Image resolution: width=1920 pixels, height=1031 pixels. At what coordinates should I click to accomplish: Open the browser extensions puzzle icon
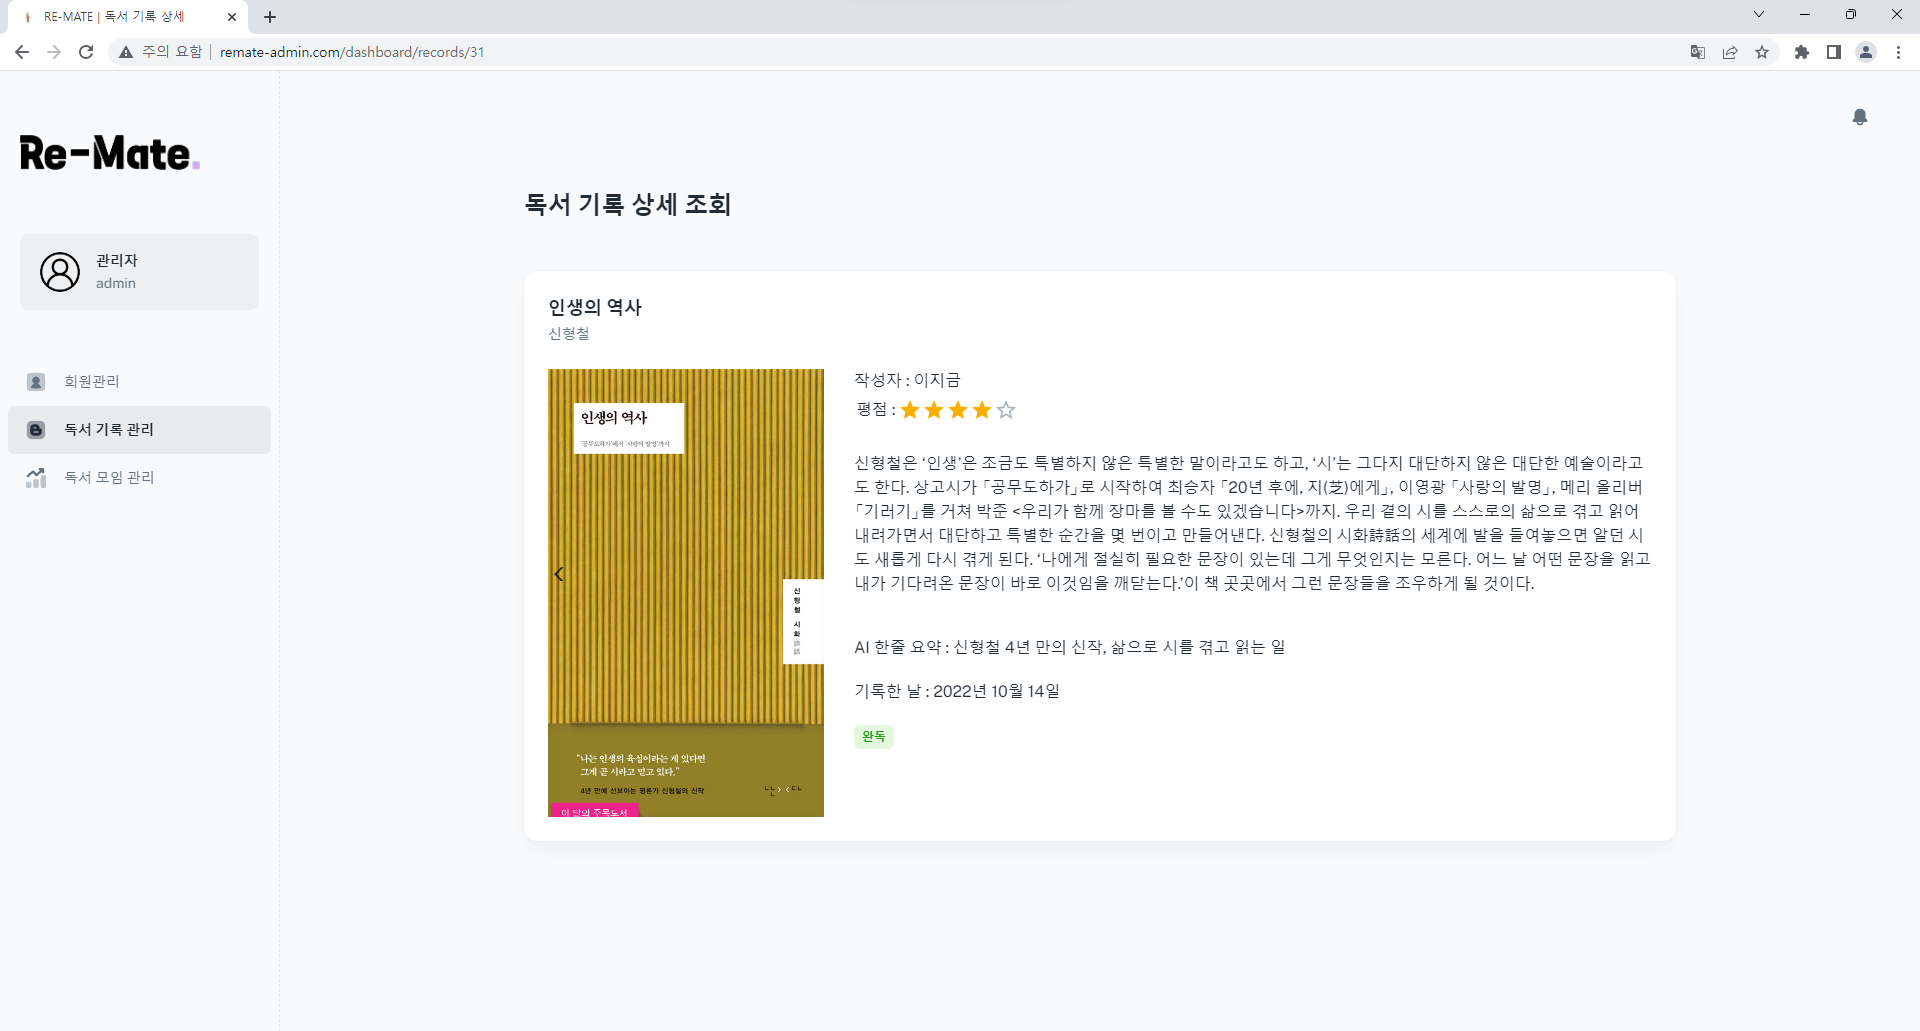pos(1802,52)
